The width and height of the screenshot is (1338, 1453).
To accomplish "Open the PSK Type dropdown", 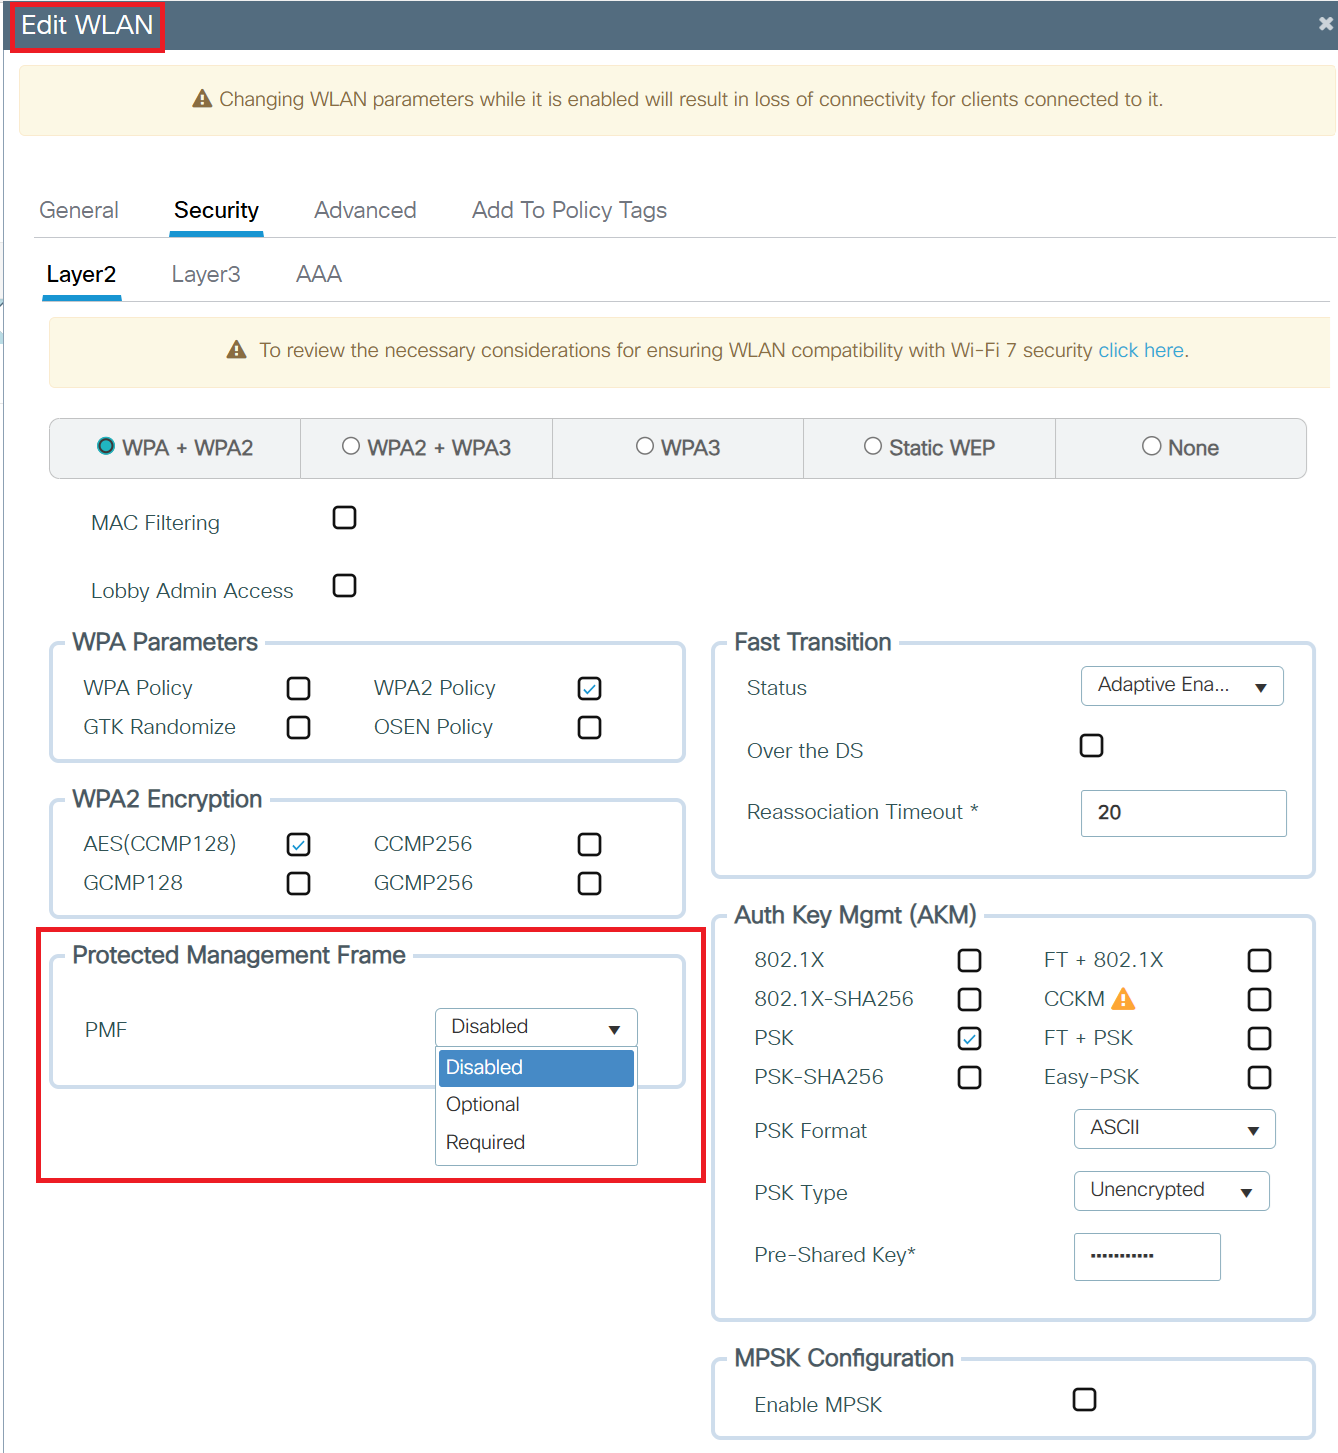I will [x=1171, y=1191].
